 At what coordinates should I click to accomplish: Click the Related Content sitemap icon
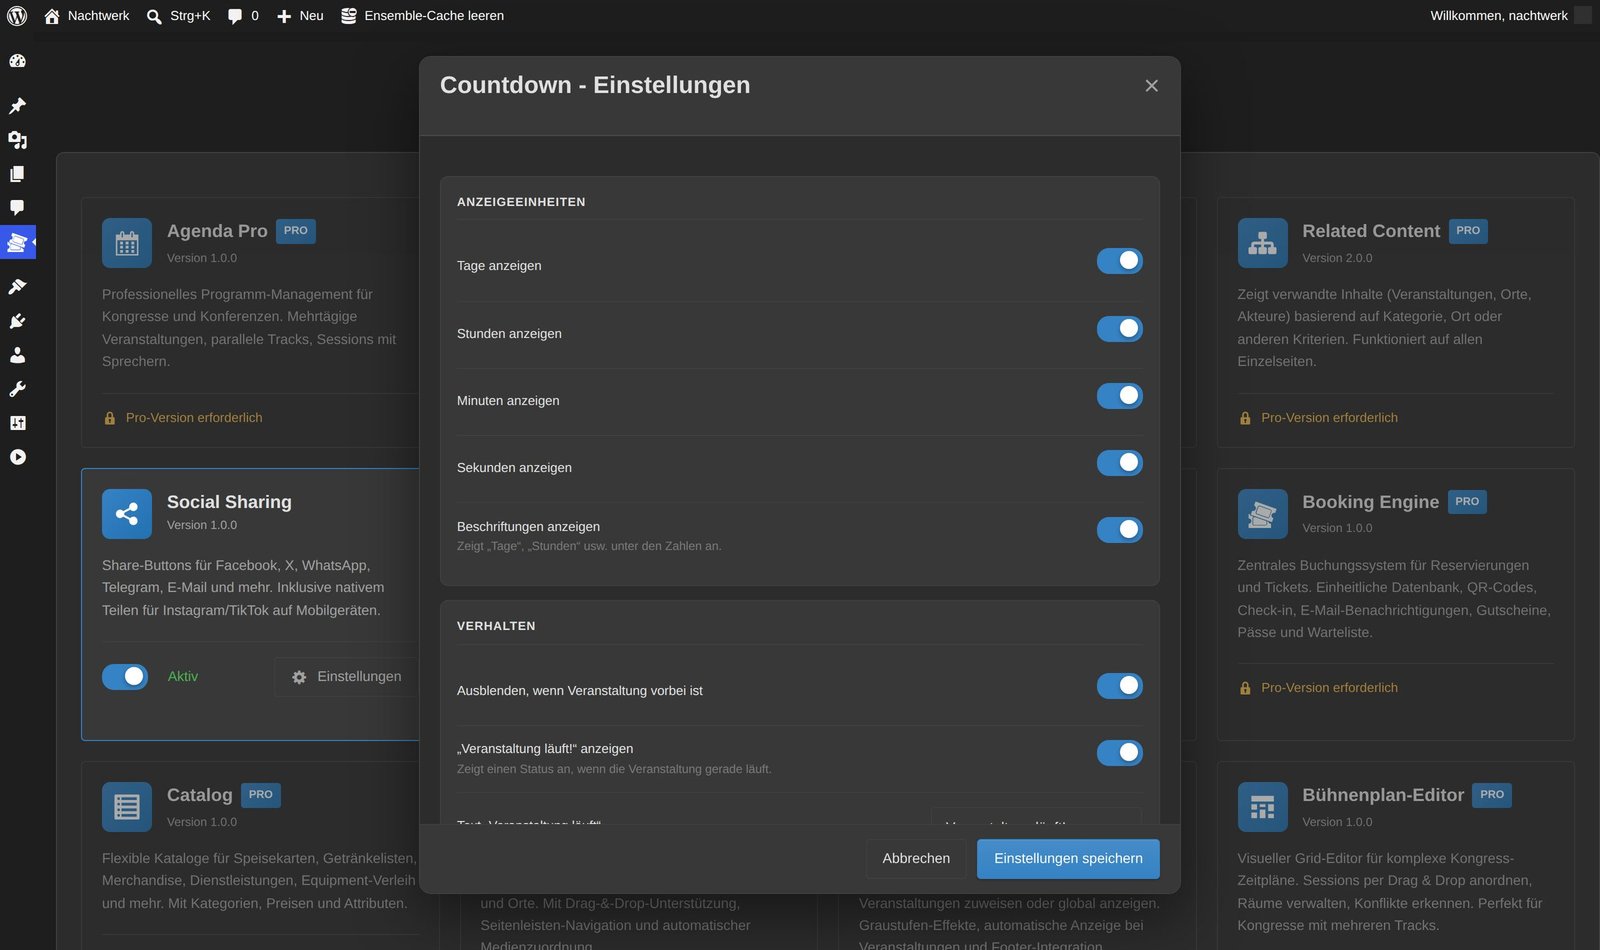(x=1262, y=243)
